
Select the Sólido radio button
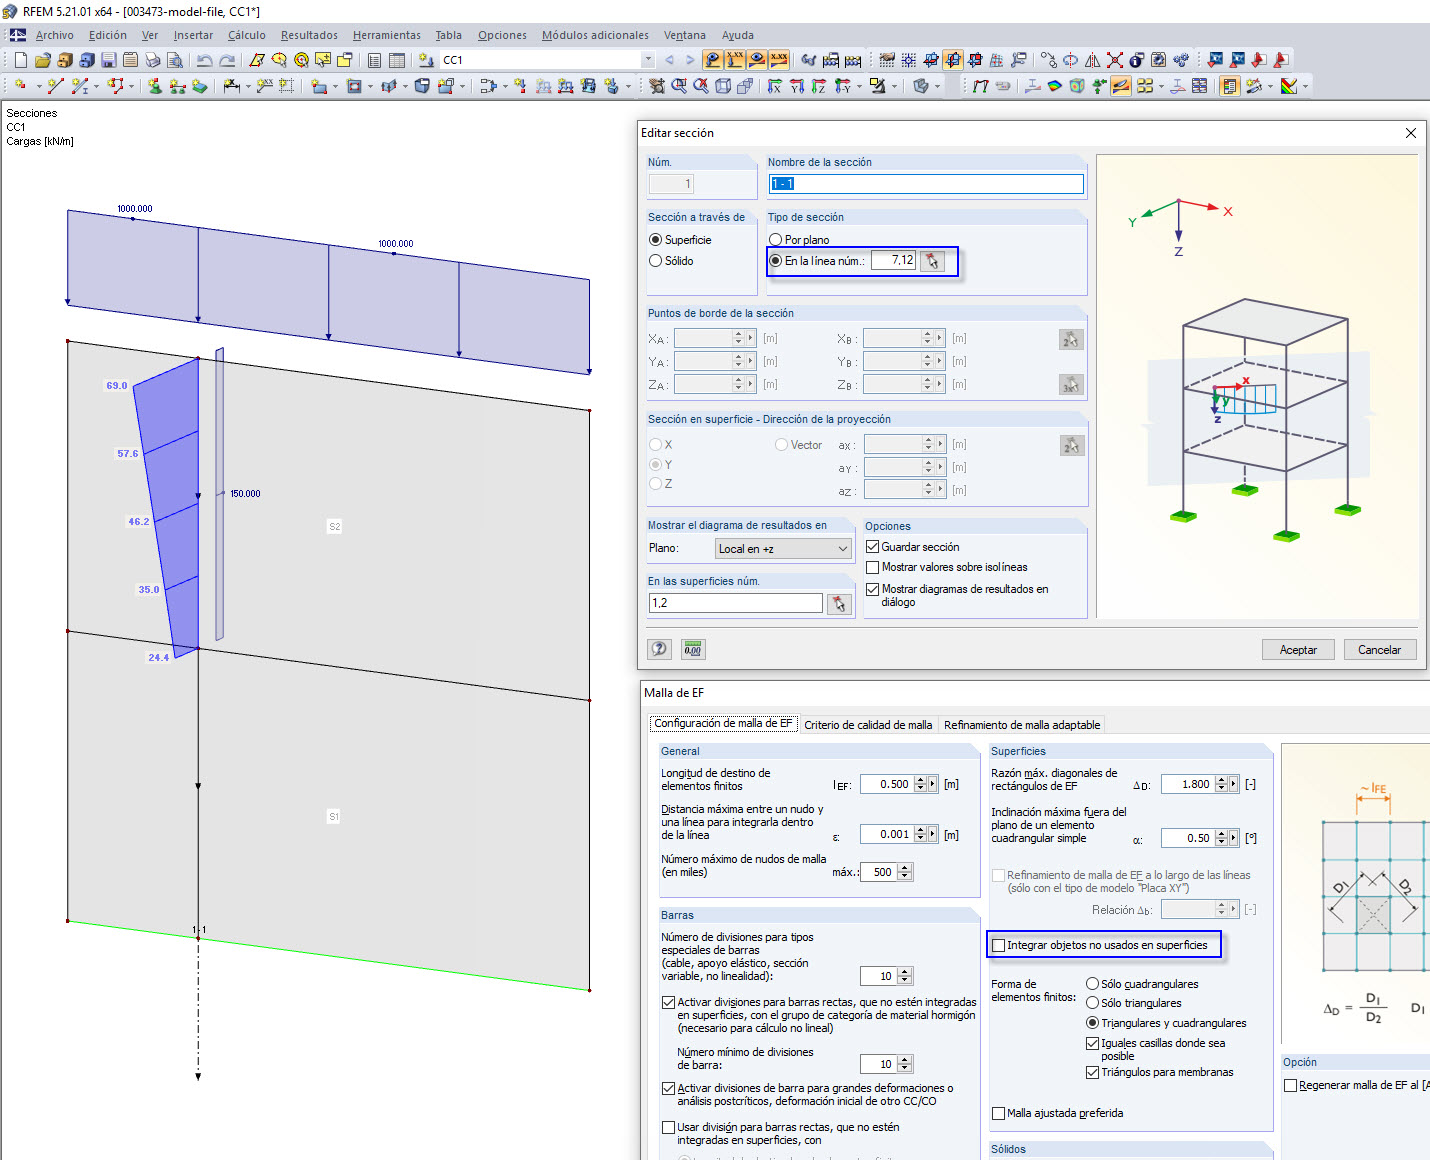click(x=656, y=261)
